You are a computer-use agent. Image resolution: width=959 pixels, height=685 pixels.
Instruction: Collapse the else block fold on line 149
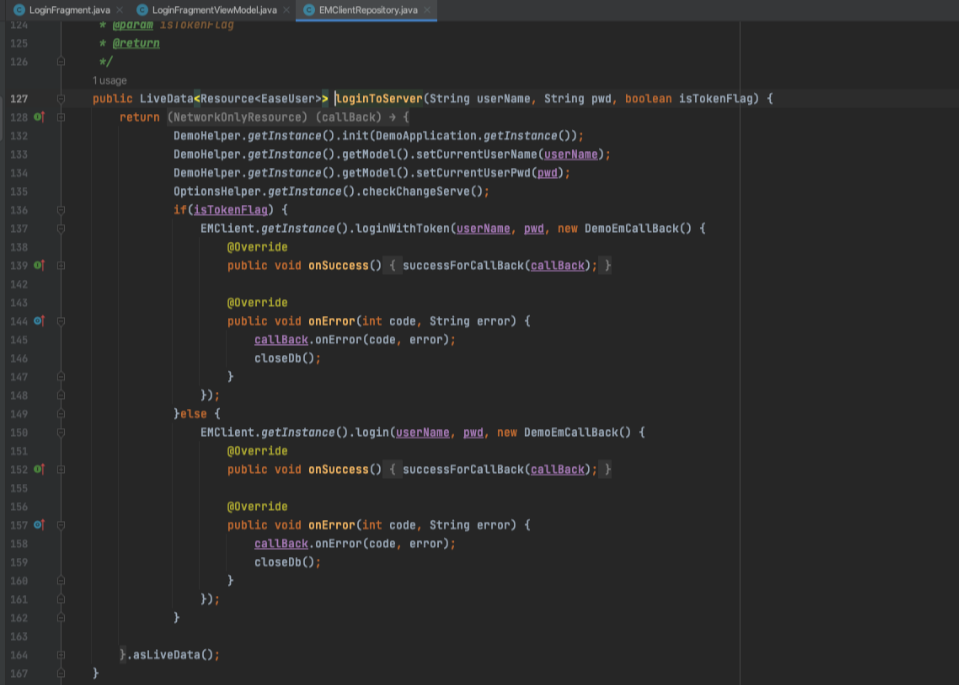(61, 414)
